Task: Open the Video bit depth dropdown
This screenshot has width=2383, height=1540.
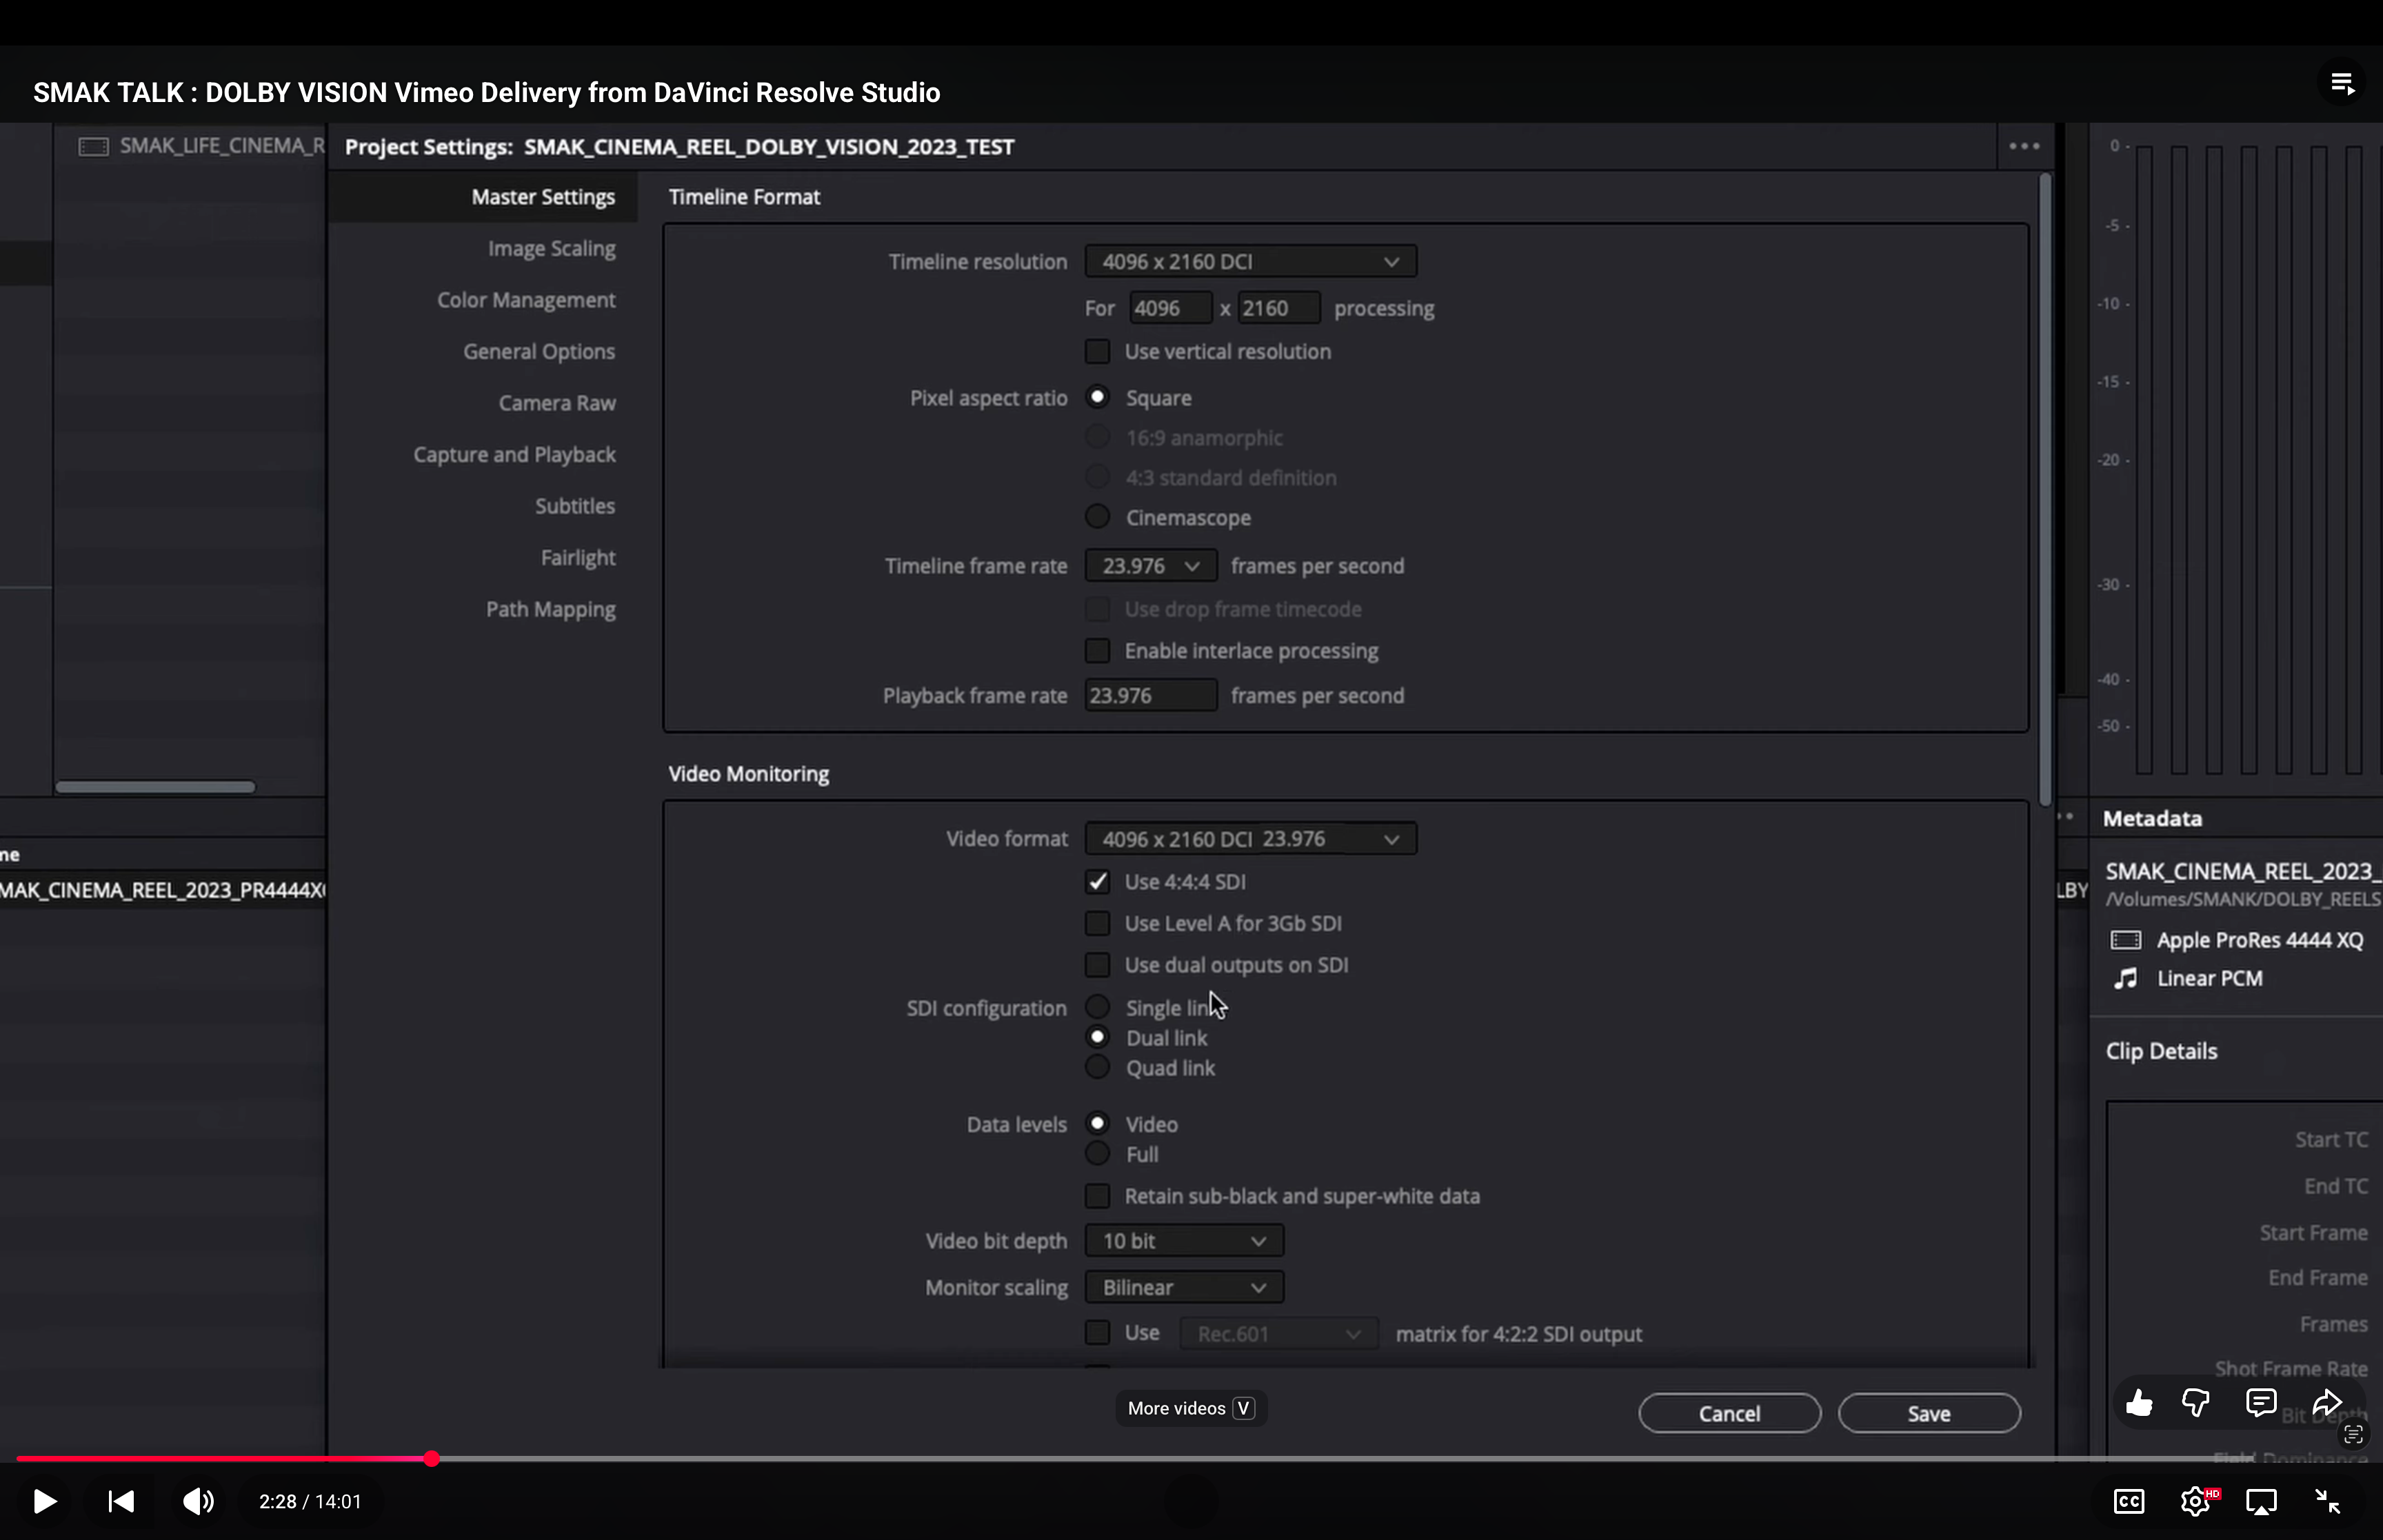Action: pos(1184,1241)
